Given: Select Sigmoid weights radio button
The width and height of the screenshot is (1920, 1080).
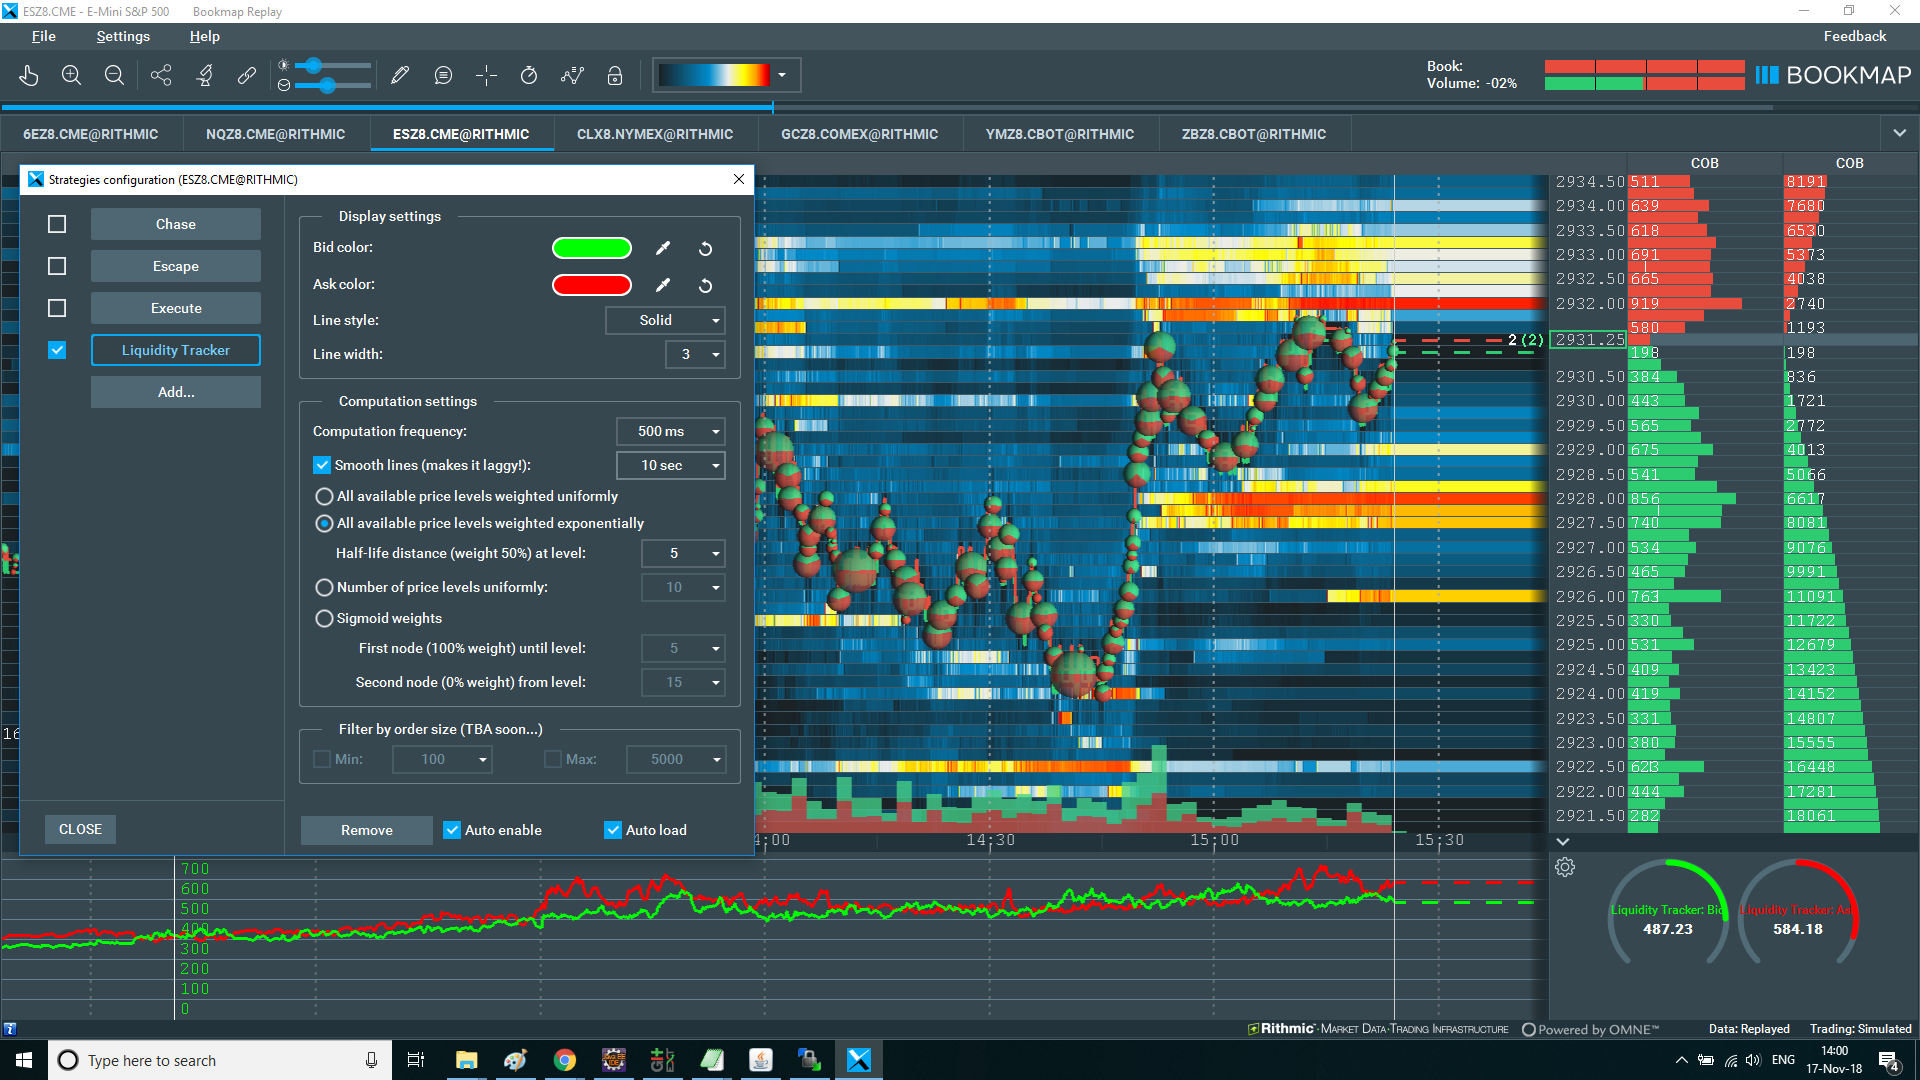Looking at the screenshot, I should 324,619.
